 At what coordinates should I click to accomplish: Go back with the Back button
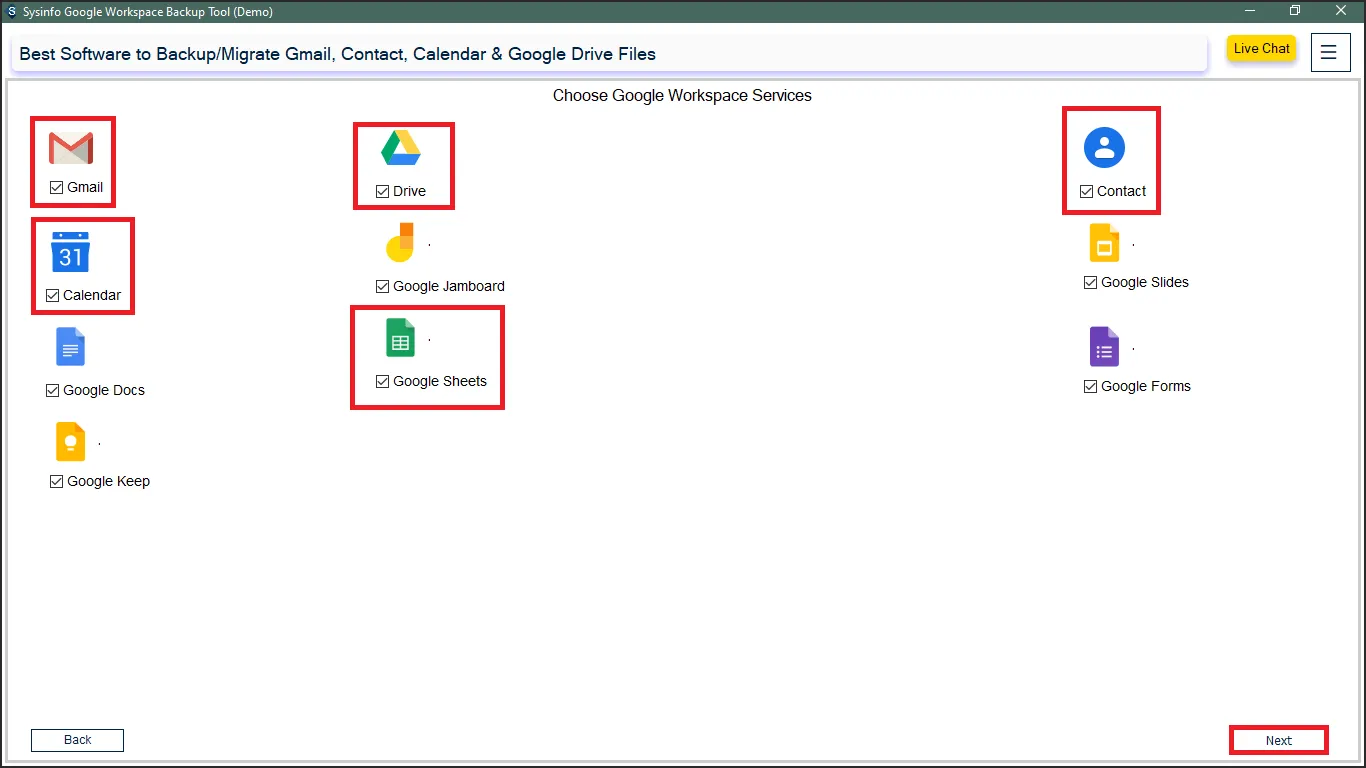coord(77,740)
